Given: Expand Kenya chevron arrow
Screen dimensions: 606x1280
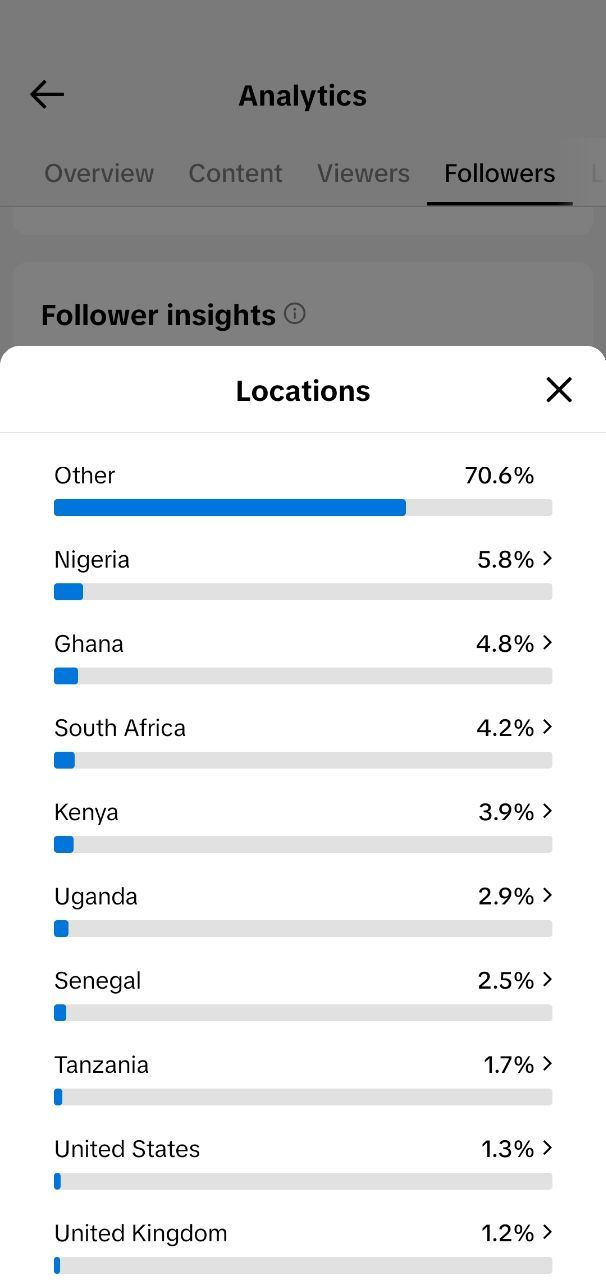Looking at the screenshot, I should pos(547,811).
